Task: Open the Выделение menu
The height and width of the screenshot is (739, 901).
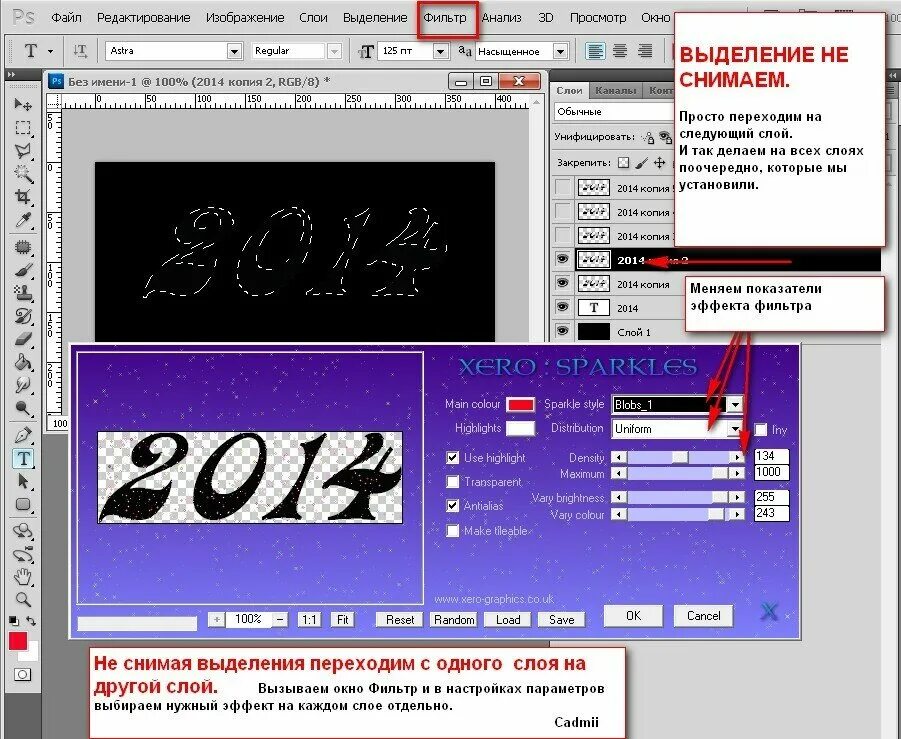Action: tap(375, 18)
